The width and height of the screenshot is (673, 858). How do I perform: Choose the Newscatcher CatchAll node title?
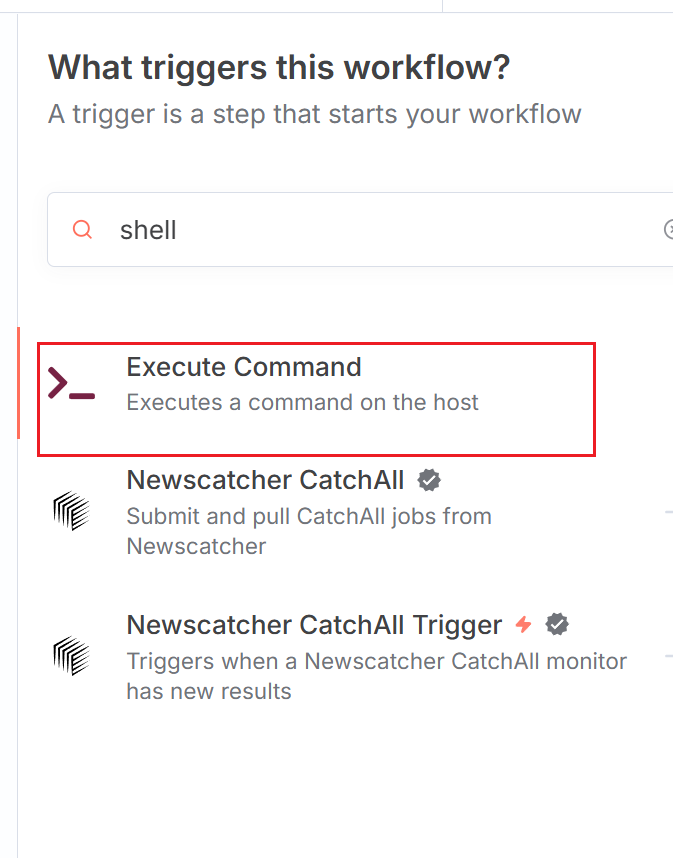click(x=265, y=480)
